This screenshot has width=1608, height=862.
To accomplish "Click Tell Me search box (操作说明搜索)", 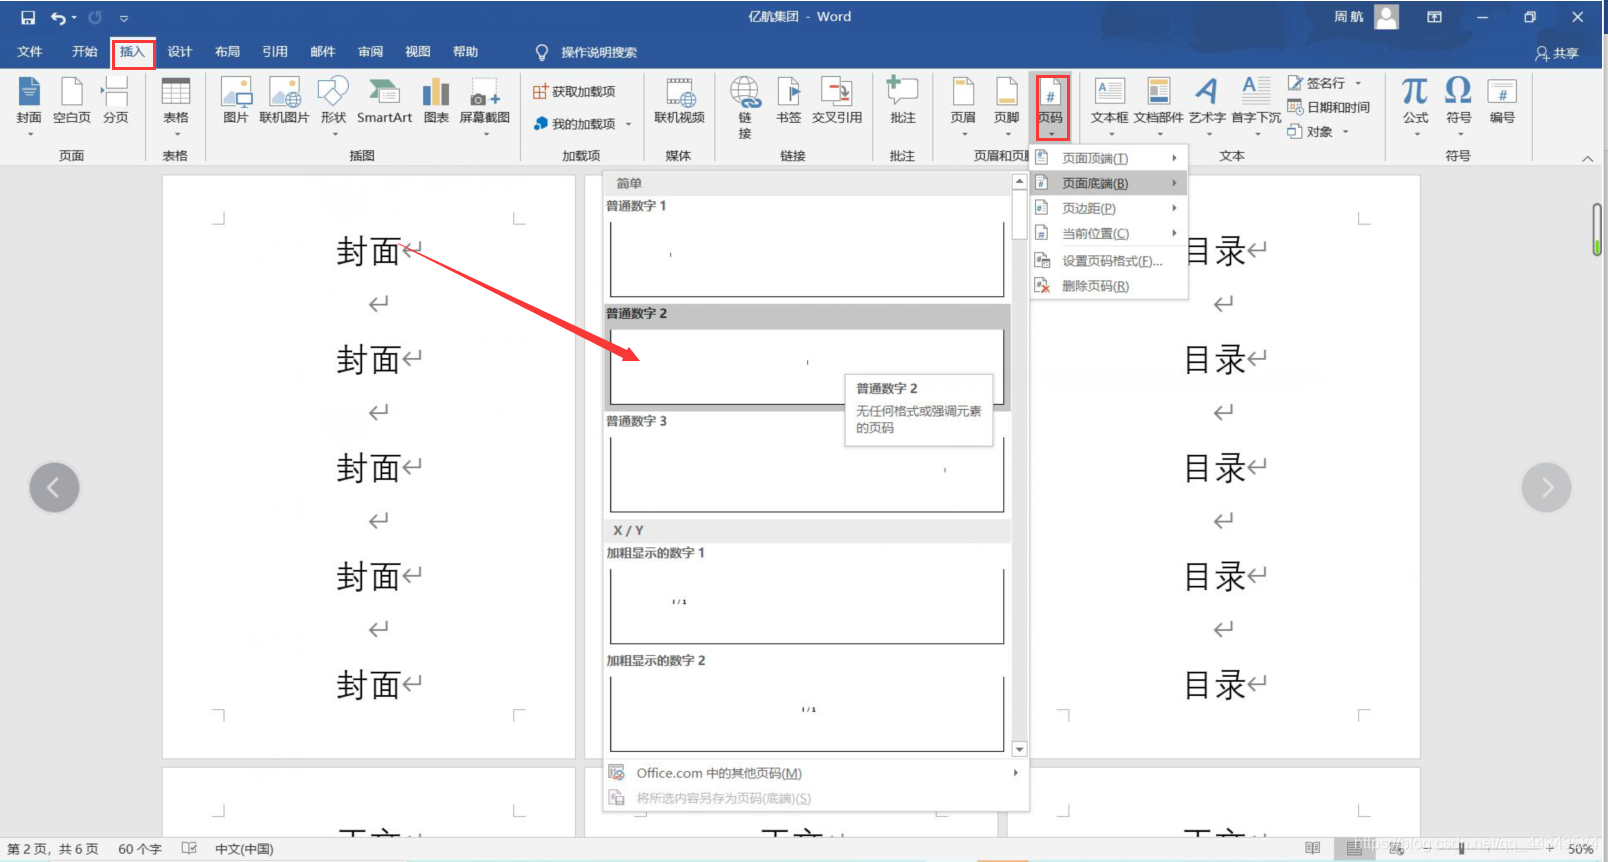I will pyautogui.click(x=587, y=52).
